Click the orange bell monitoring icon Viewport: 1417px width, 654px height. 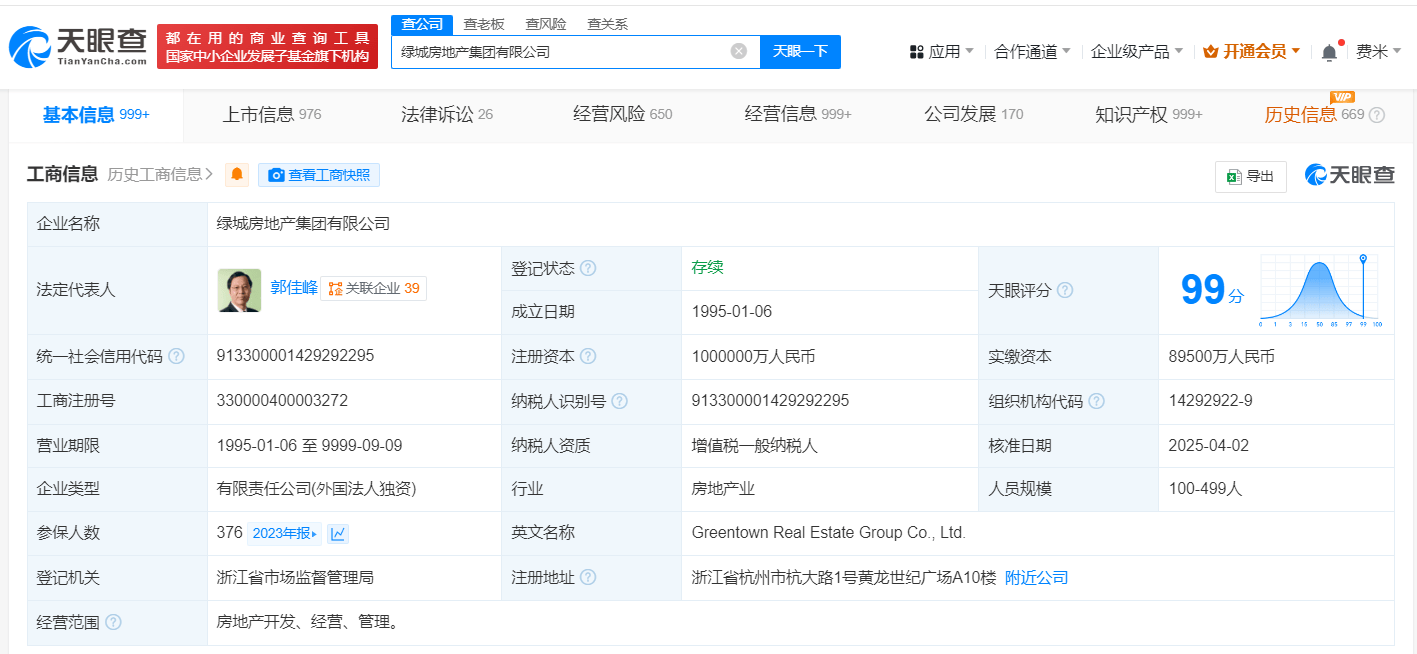coord(237,175)
